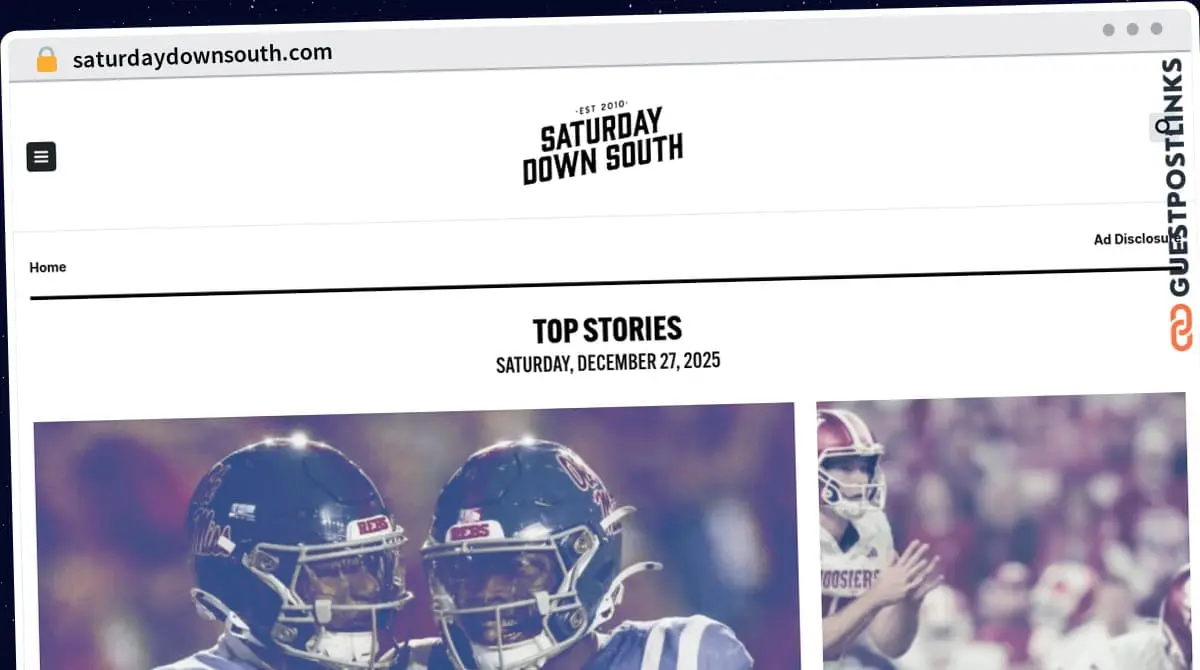The image size is (1200, 670).
Task: Click the Top Stories heading
Action: [x=607, y=330]
